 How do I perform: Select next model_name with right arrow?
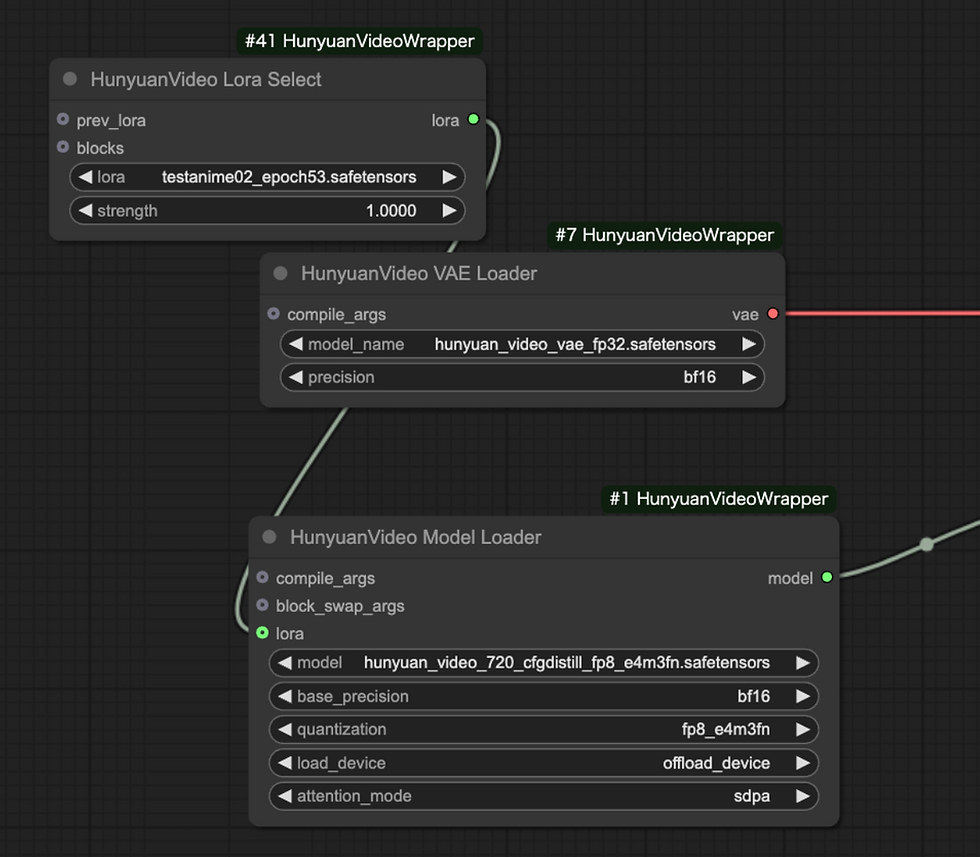(x=748, y=344)
